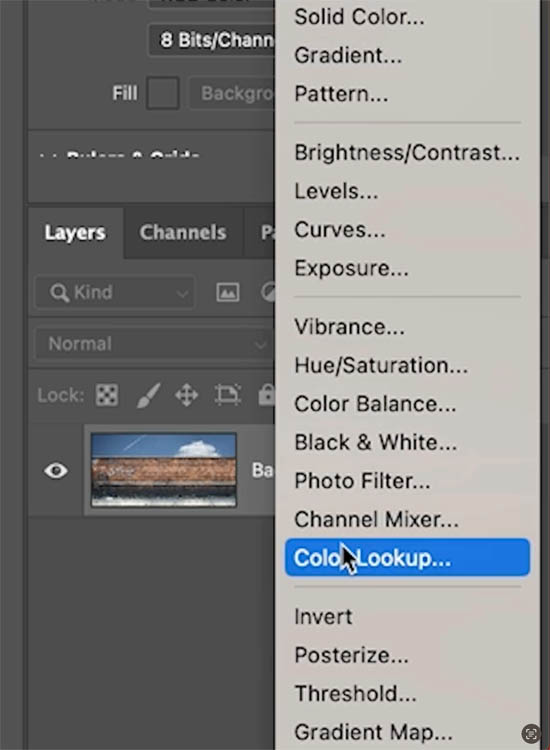Choose Color Lookup from the menu

[x=407, y=558]
